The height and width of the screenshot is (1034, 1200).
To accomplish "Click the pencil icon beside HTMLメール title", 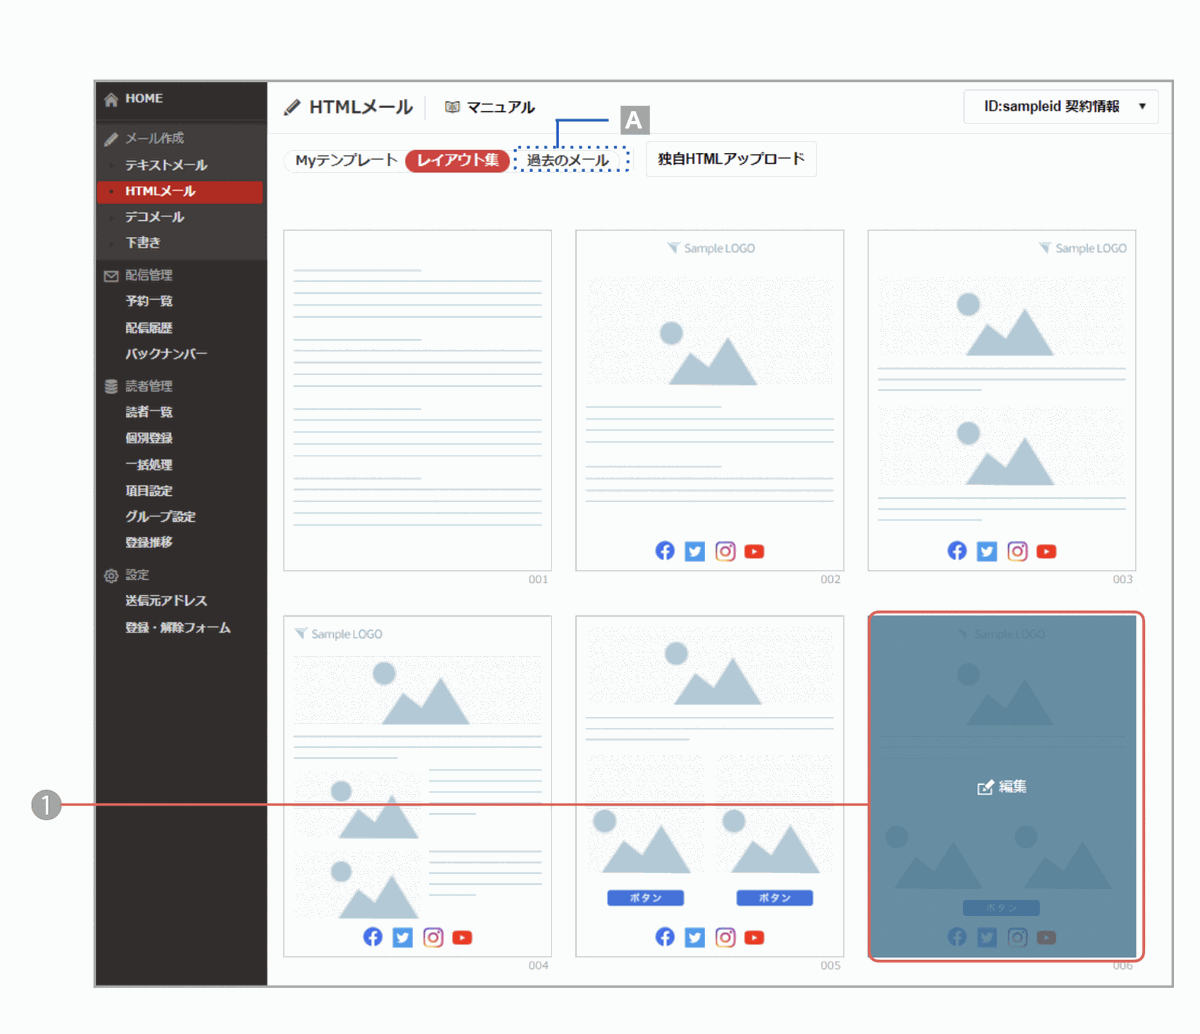I will point(292,107).
